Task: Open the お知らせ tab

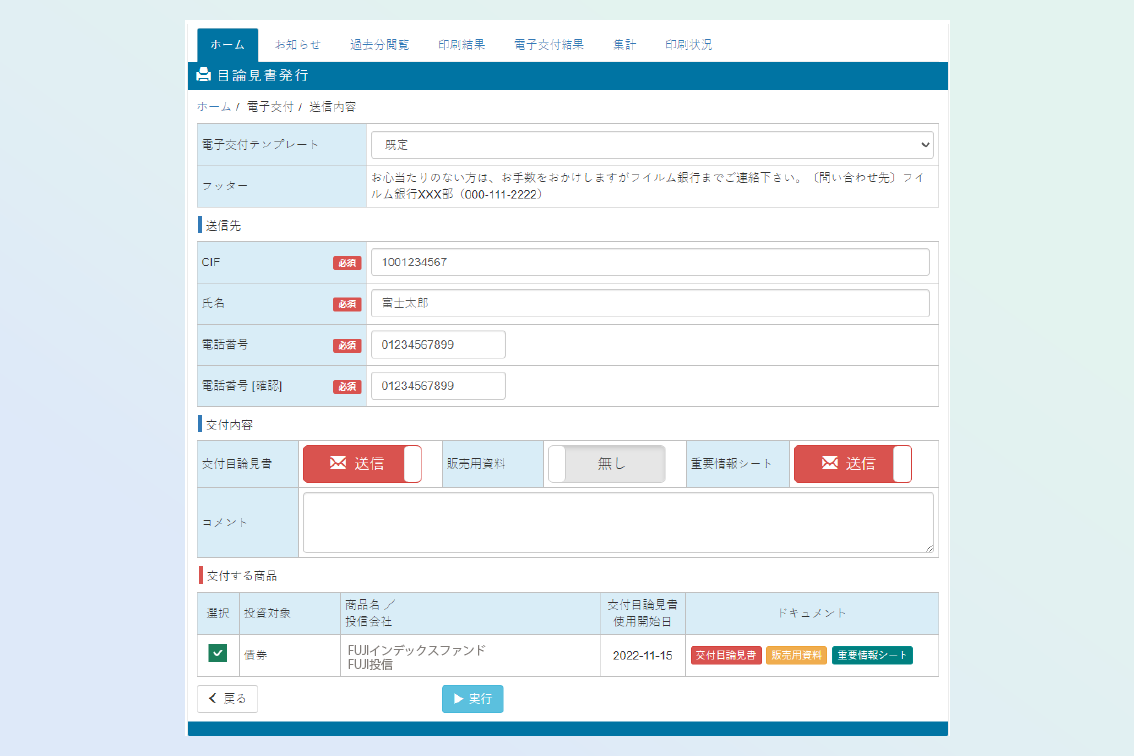Action: click(x=298, y=45)
